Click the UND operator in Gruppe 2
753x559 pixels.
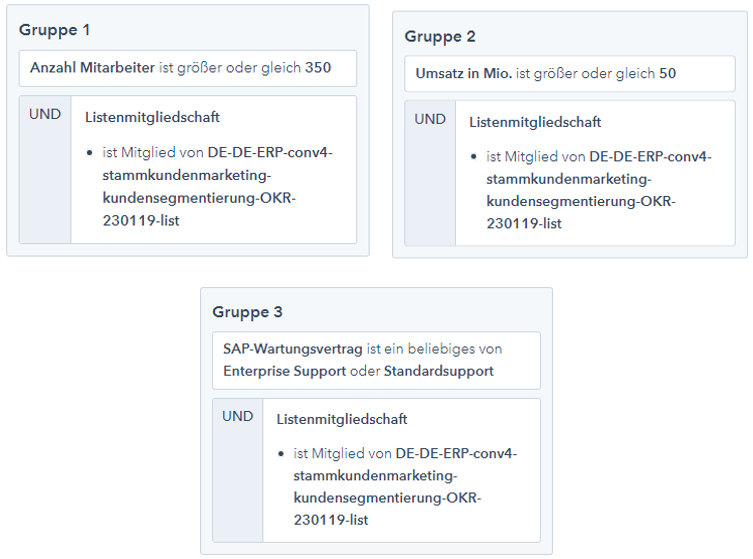point(430,119)
